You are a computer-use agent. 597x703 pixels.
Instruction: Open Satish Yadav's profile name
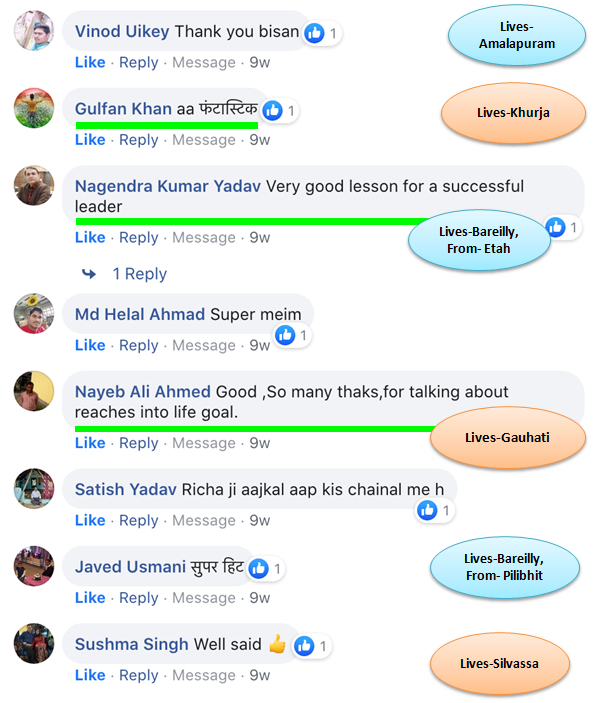pos(125,489)
